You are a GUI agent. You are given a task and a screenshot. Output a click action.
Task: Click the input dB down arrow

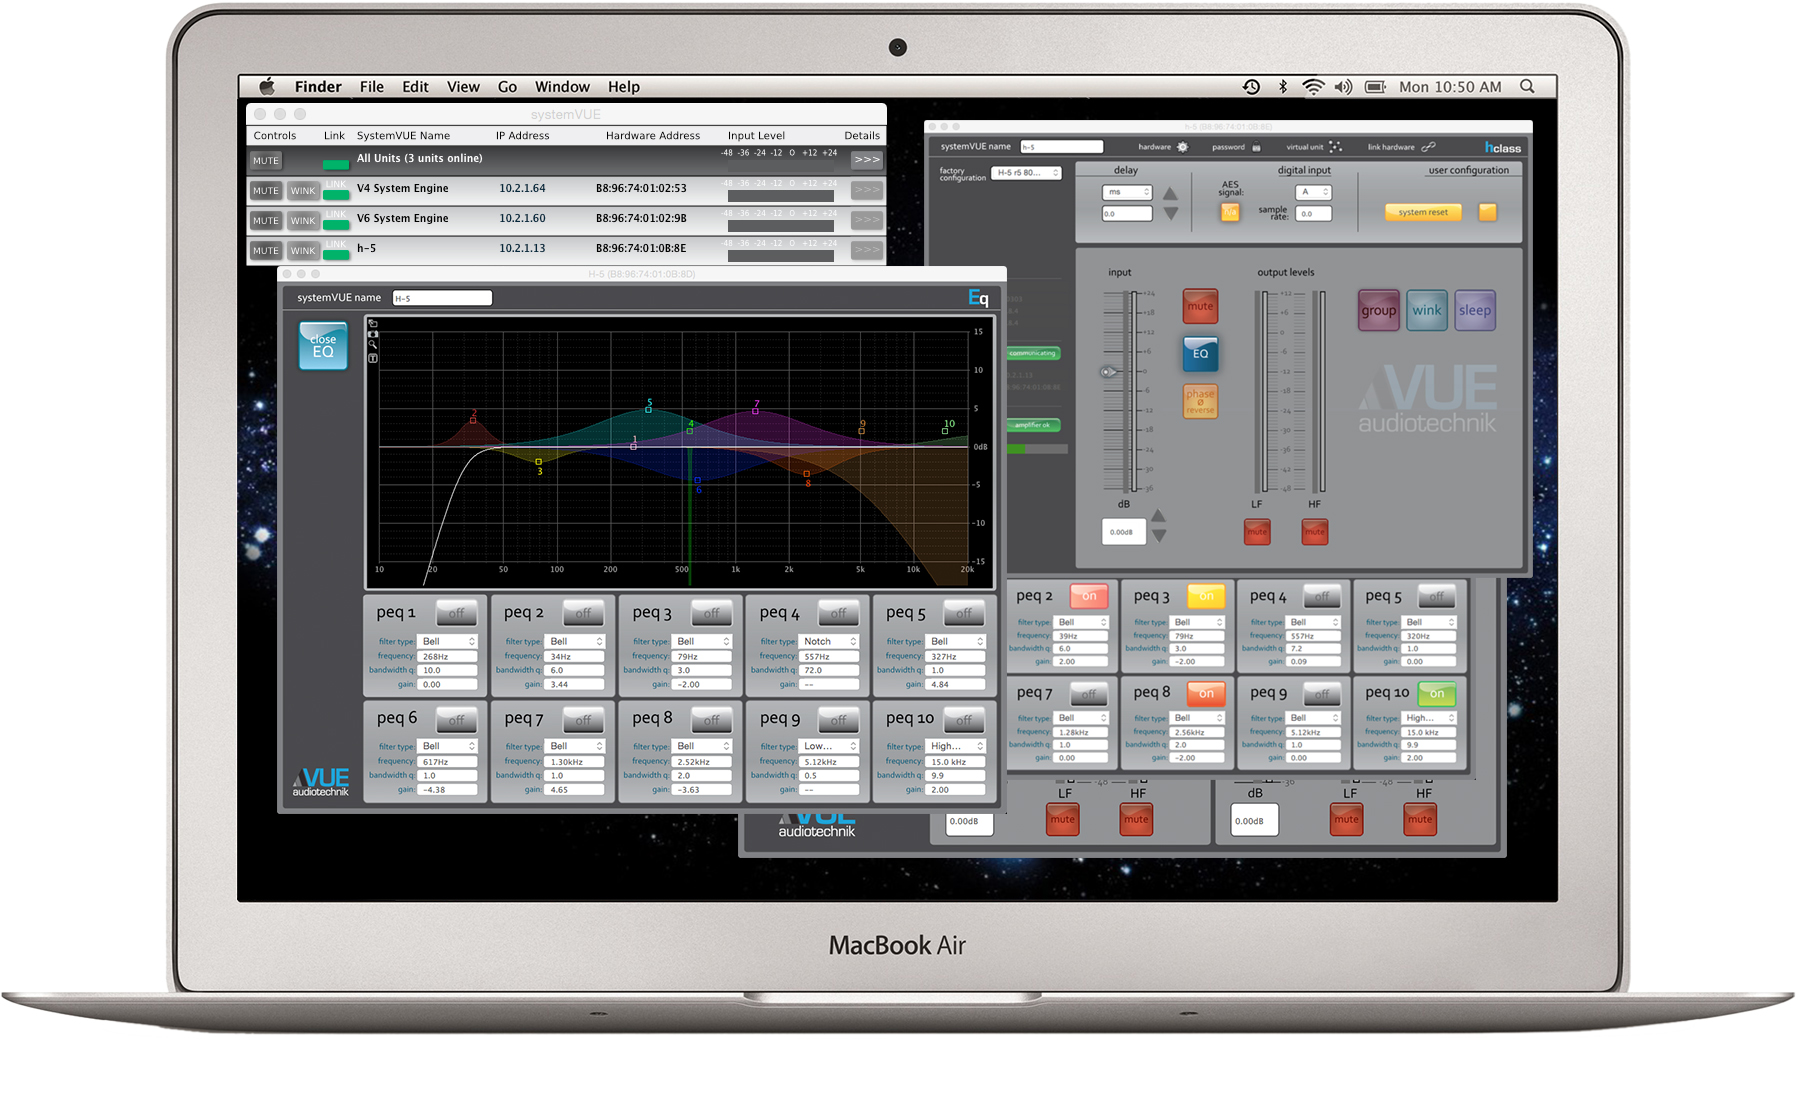(1158, 536)
